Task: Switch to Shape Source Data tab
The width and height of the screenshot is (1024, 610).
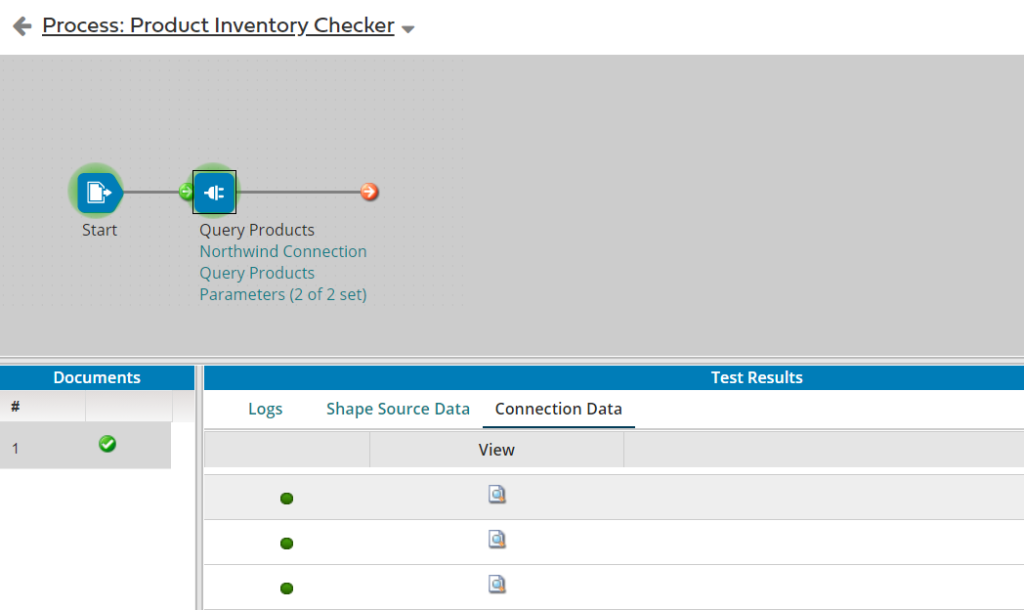Action: point(398,409)
